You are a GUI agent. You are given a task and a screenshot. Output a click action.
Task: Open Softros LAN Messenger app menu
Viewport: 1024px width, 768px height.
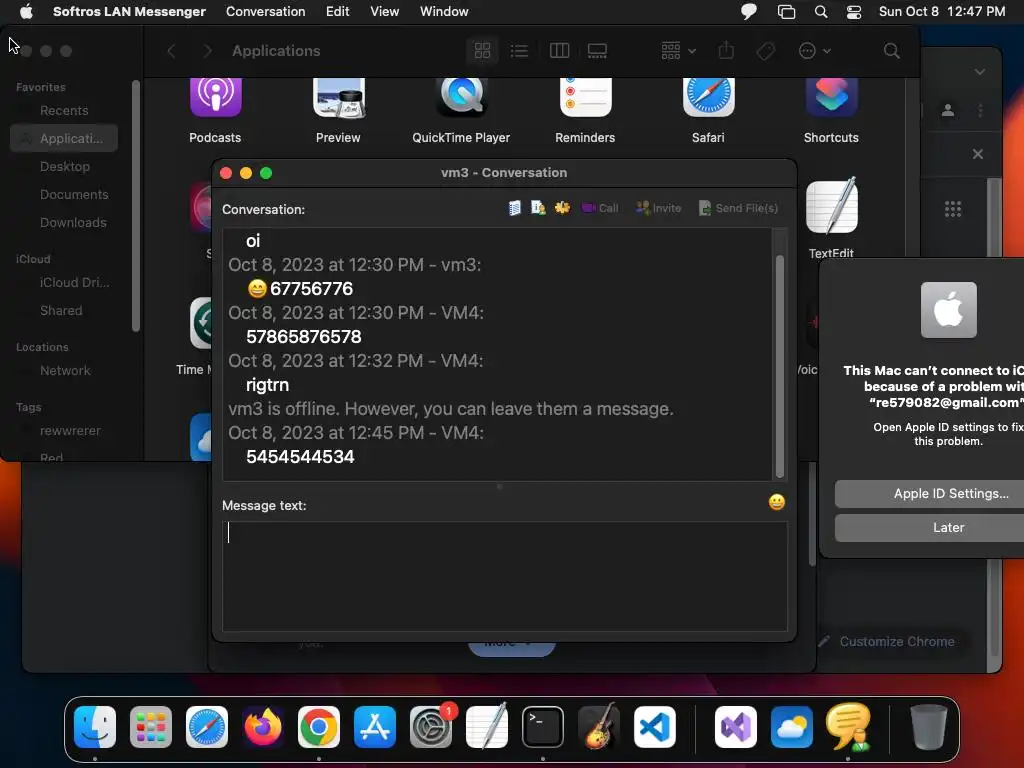(129, 11)
